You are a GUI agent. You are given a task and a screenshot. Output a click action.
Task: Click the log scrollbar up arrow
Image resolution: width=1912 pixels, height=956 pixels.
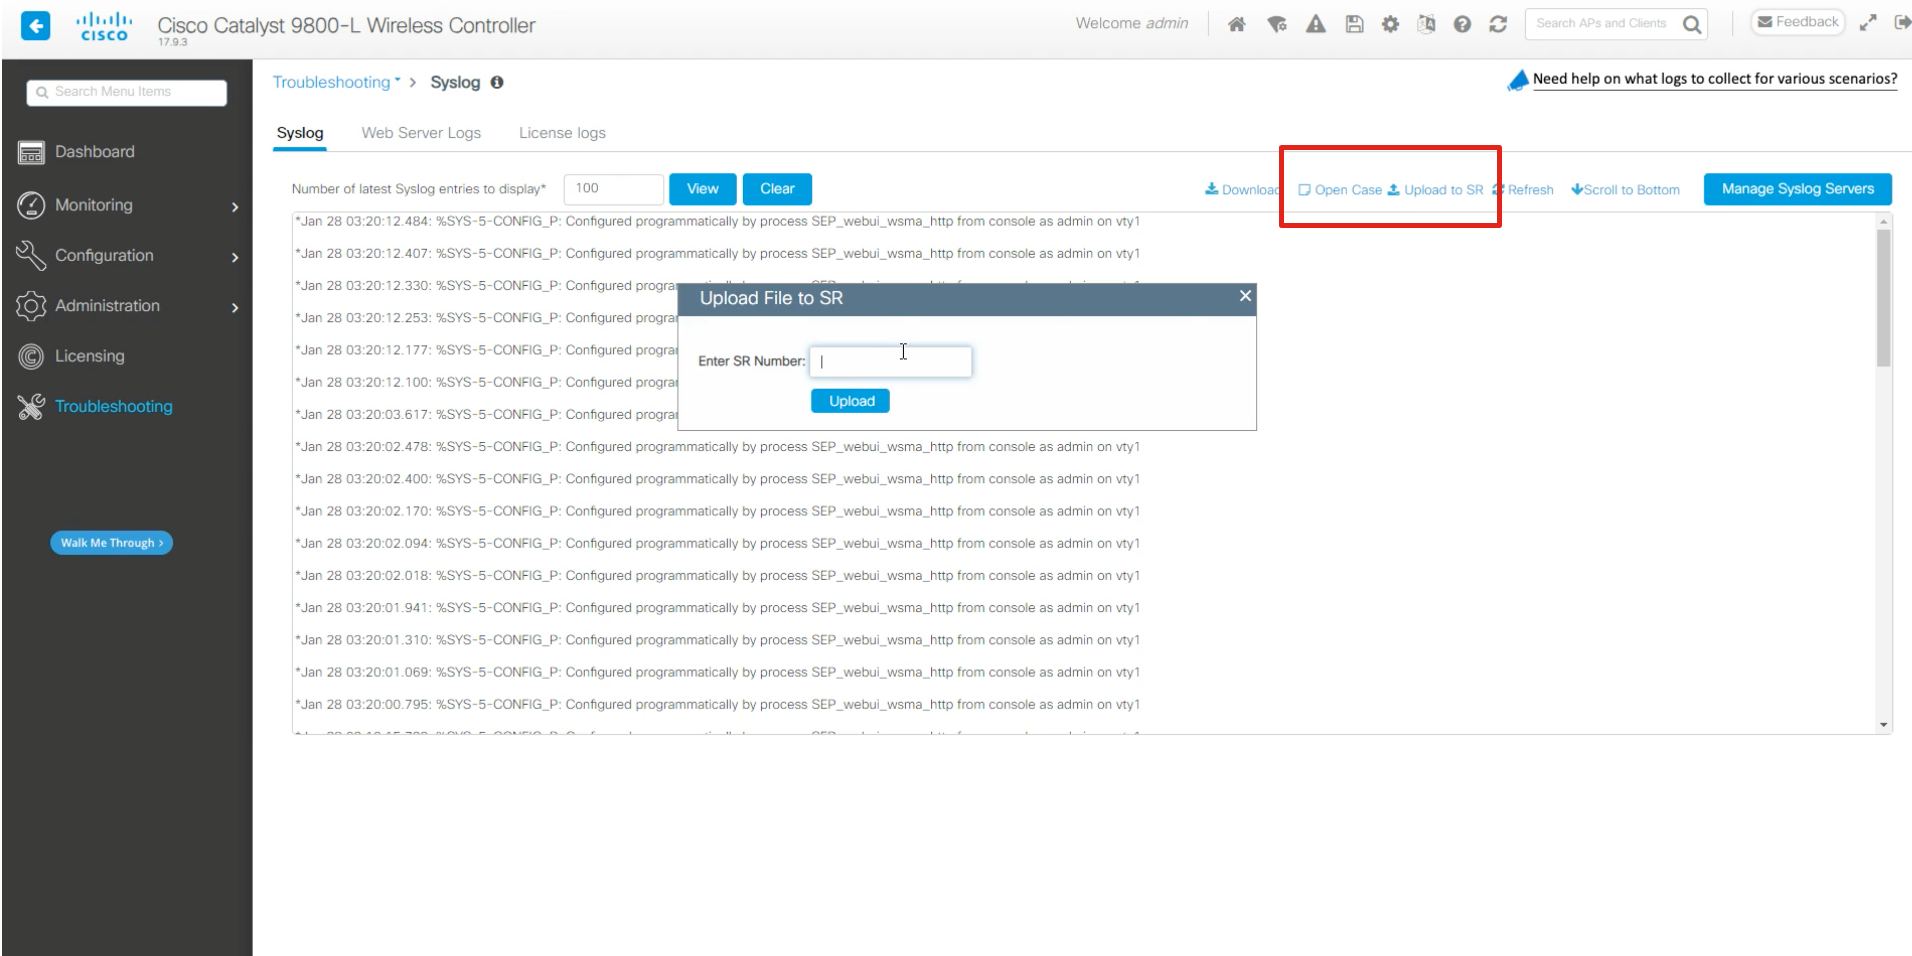1884,221
